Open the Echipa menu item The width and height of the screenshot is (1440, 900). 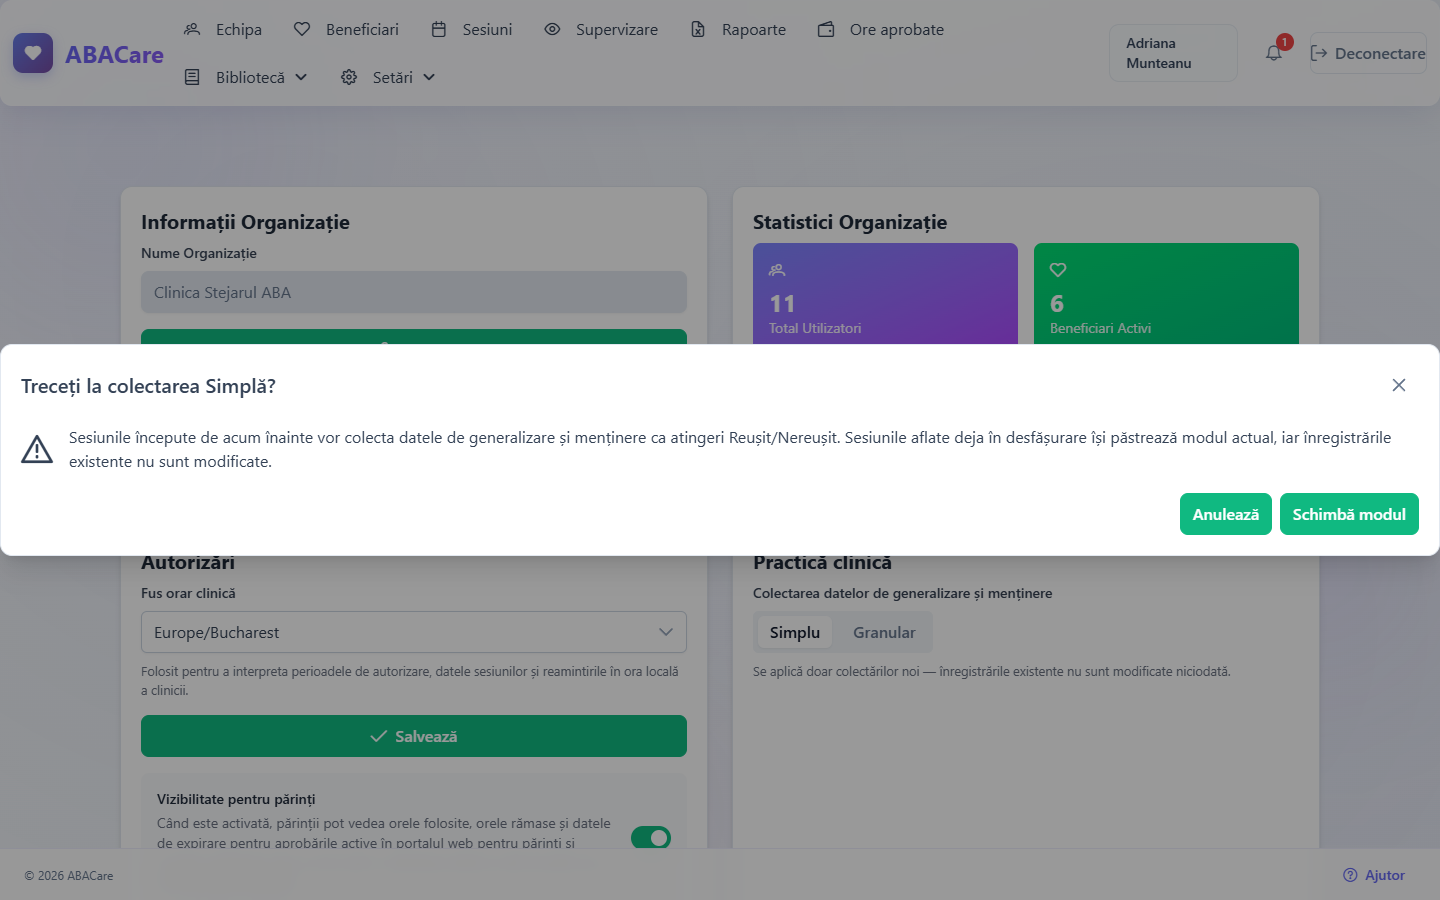[223, 30]
